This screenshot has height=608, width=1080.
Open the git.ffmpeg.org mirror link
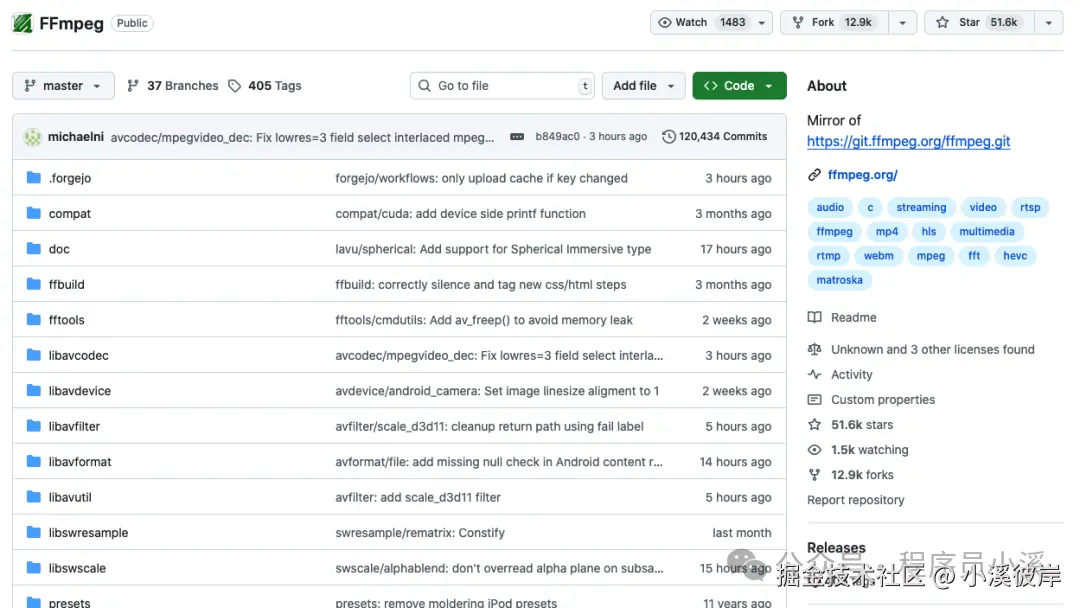point(908,141)
